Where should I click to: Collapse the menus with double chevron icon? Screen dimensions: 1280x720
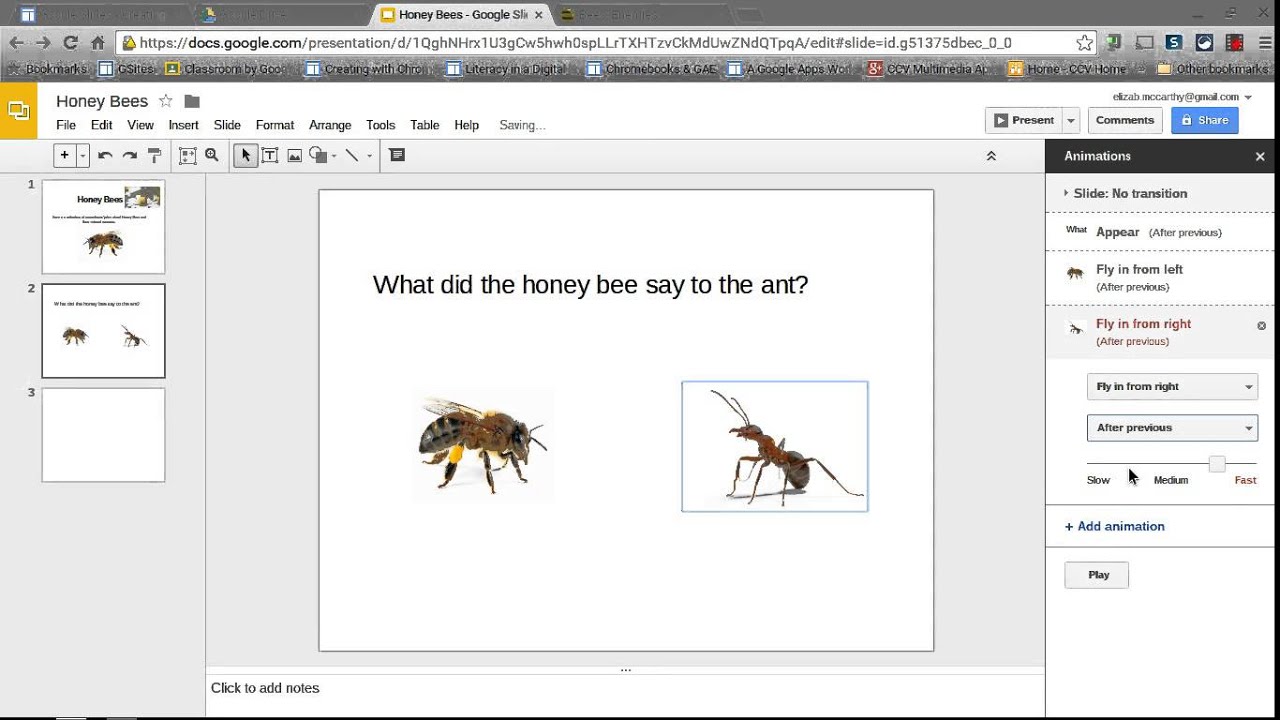click(x=991, y=156)
